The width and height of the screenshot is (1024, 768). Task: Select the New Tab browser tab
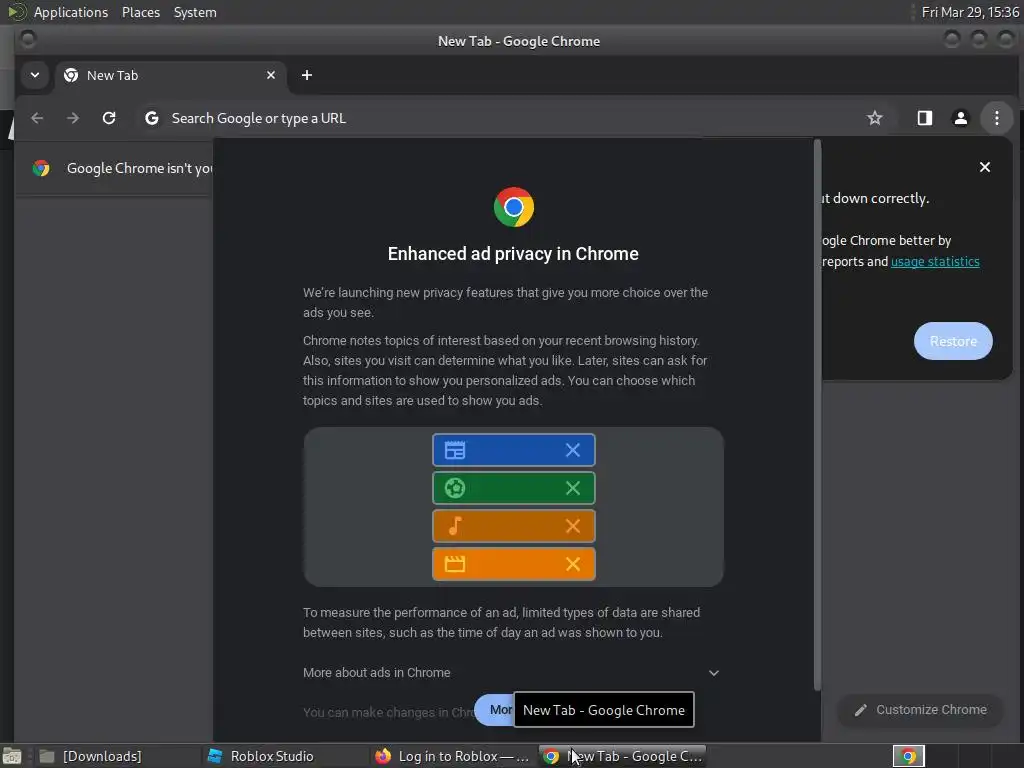pyautogui.click(x=170, y=75)
